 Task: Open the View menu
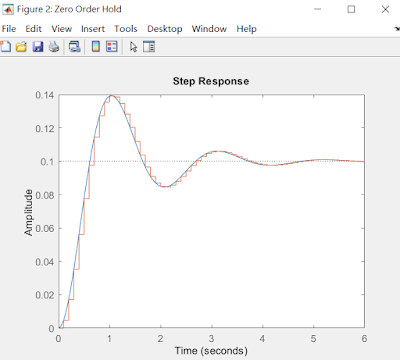[x=62, y=29]
